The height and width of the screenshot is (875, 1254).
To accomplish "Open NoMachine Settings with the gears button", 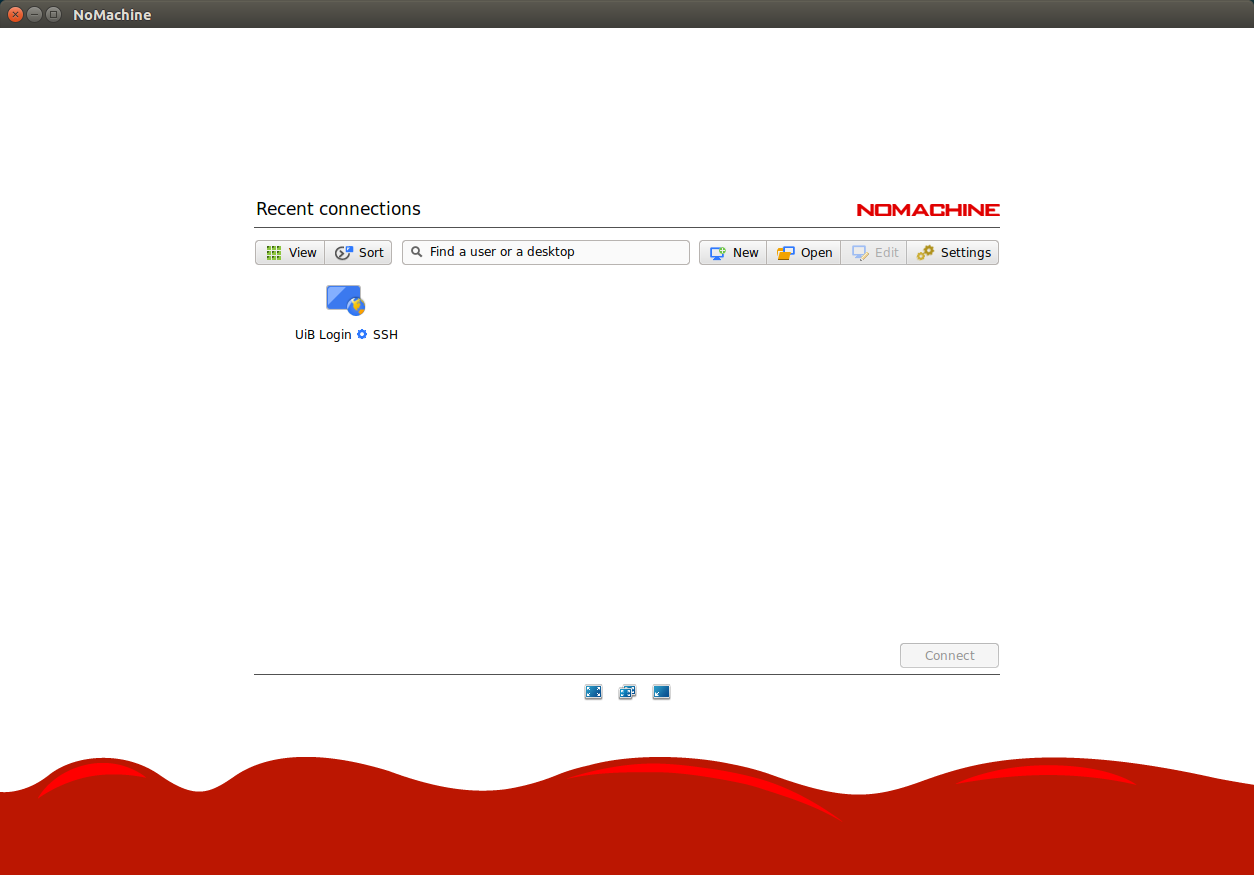I will (953, 253).
